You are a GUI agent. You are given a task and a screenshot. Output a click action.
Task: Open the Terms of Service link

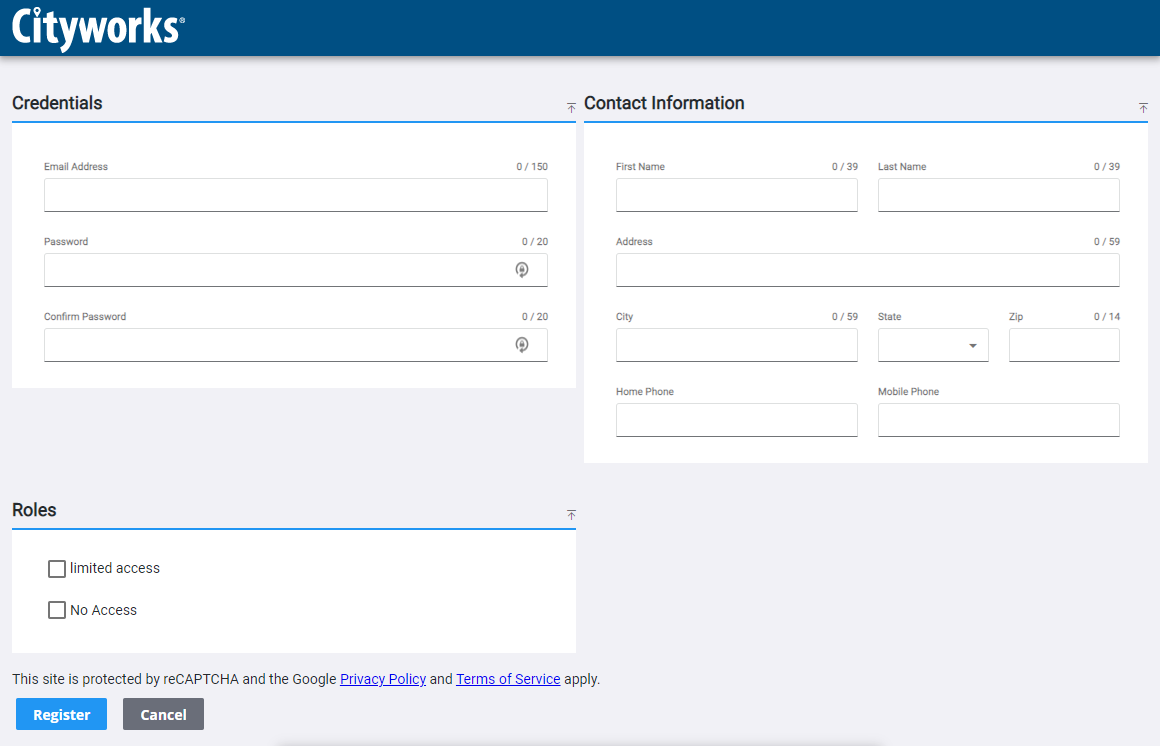(x=508, y=679)
